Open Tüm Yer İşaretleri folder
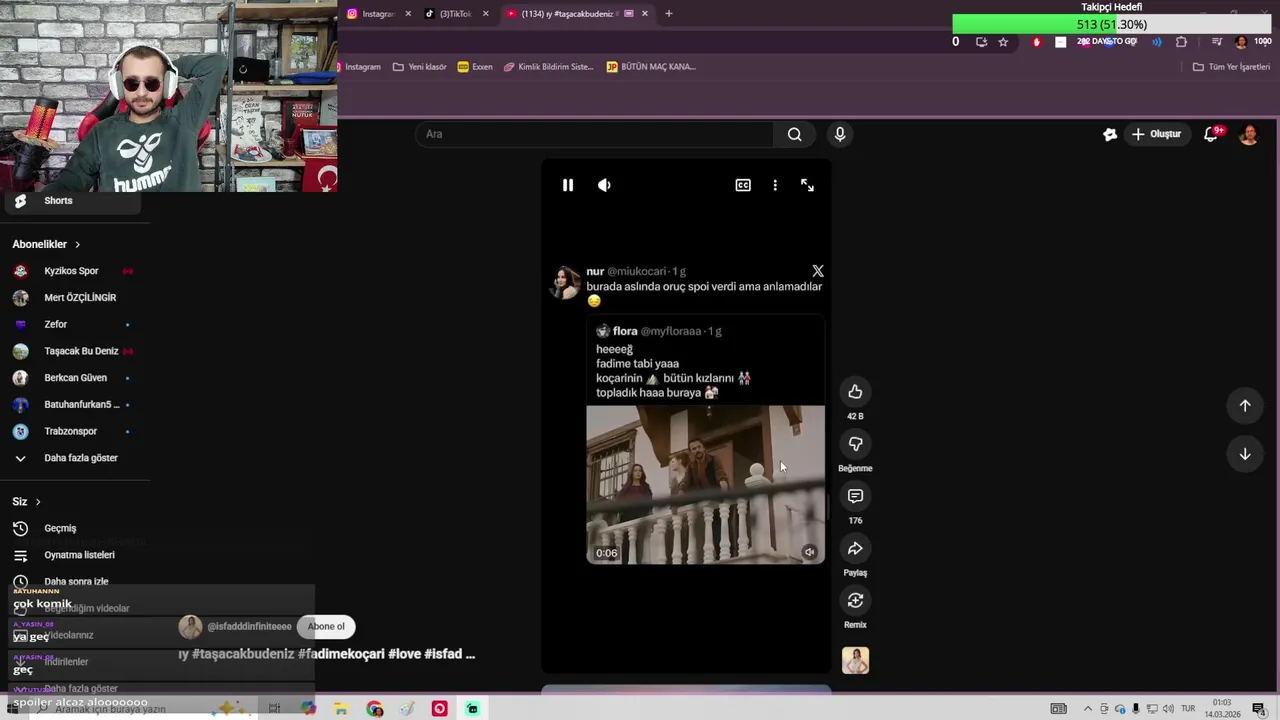The width and height of the screenshot is (1280, 720). 1231,67
